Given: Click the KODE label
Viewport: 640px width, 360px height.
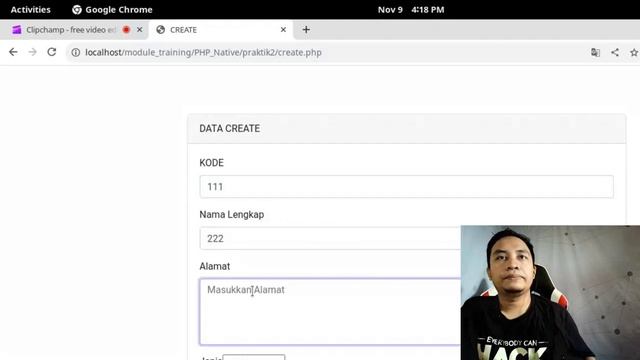Looking at the screenshot, I should pos(211,163).
